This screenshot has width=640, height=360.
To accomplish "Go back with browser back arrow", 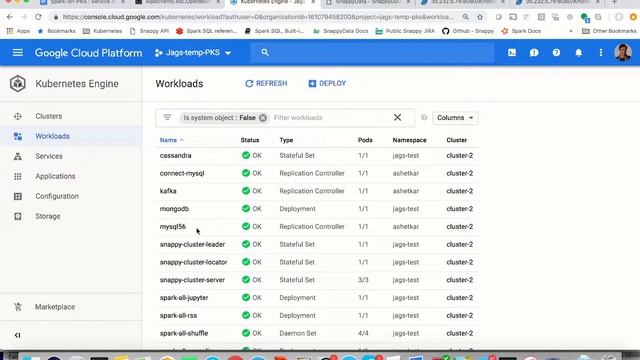I will (x=10, y=17).
